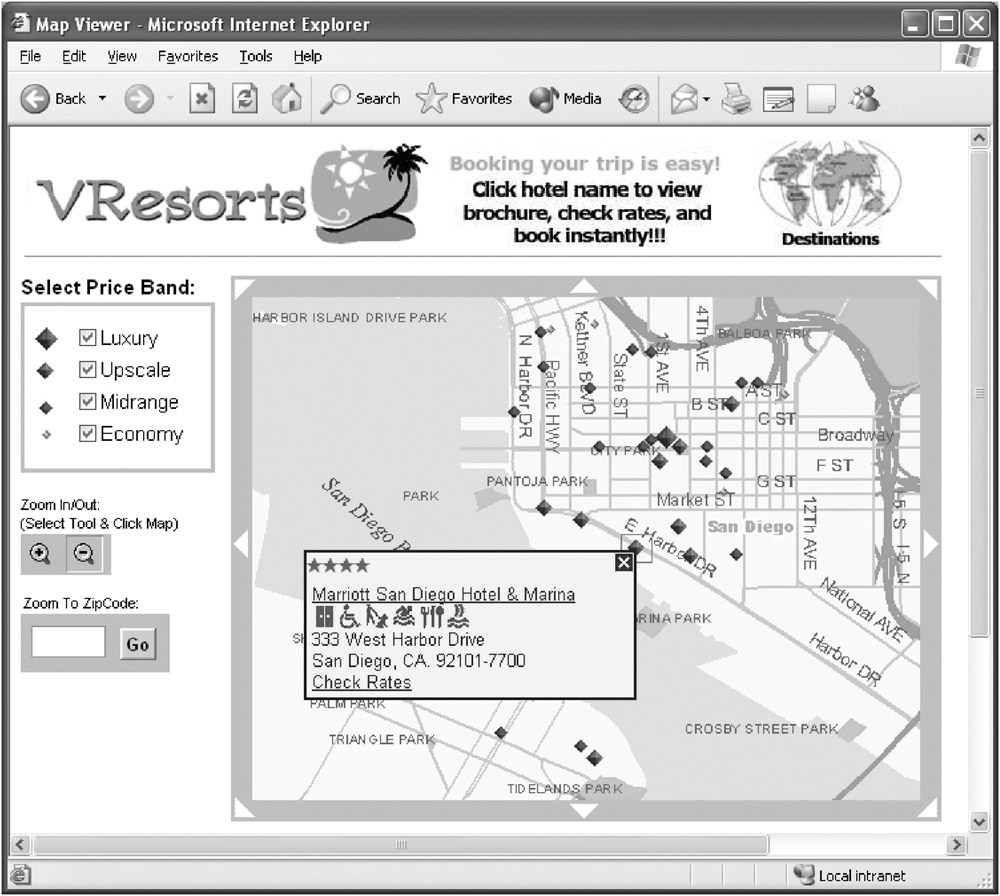Click the Mail envelope icon
Screen dimensions: 1000x896
click(684, 99)
